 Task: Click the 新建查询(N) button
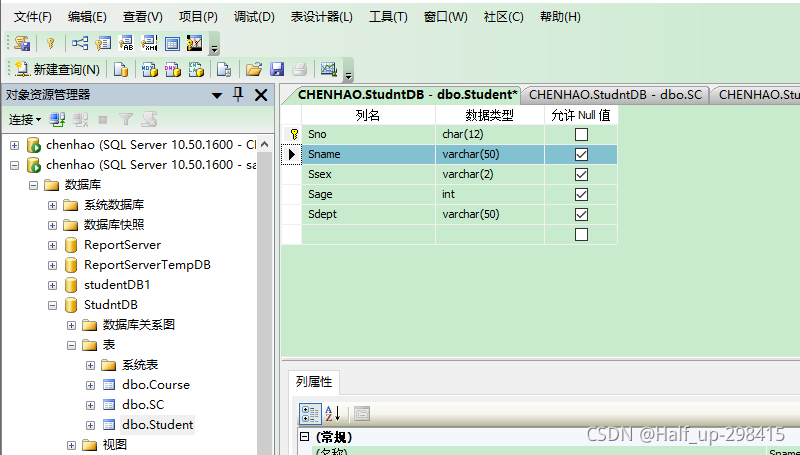click(x=57, y=69)
